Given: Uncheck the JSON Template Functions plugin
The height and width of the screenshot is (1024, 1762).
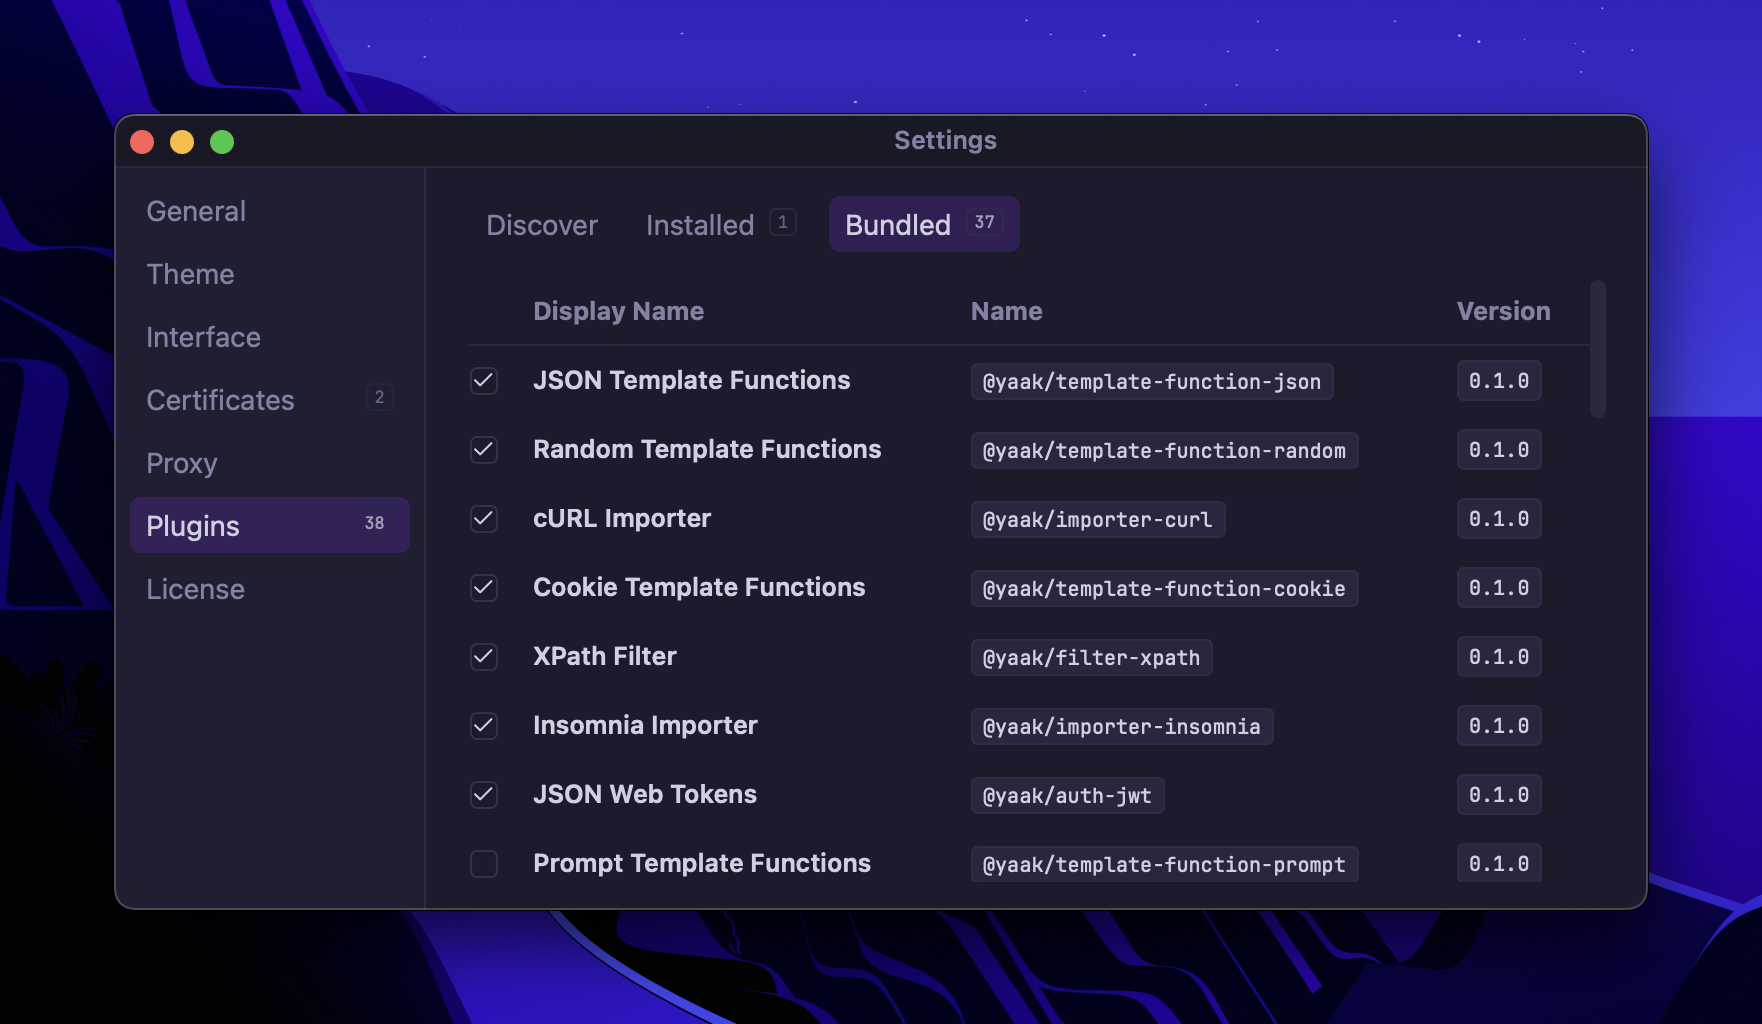Looking at the screenshot, I should [x=484, y=381].
